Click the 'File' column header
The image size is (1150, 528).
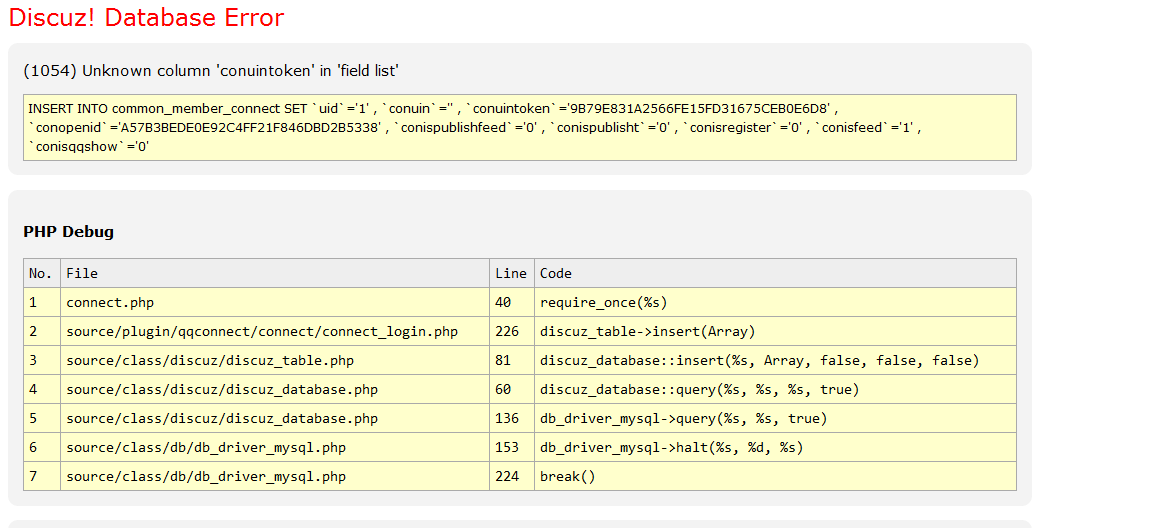tap(82, 273)
